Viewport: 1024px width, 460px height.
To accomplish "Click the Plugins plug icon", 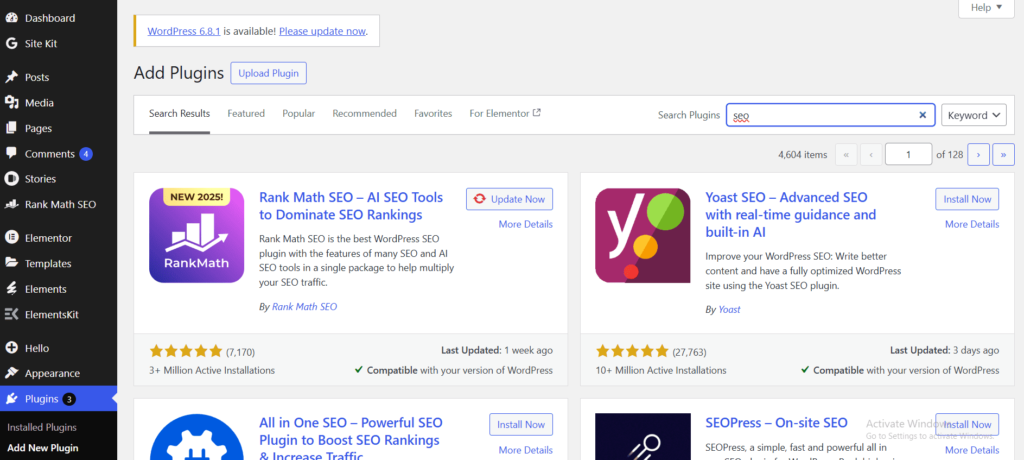I will click(11, 399).
